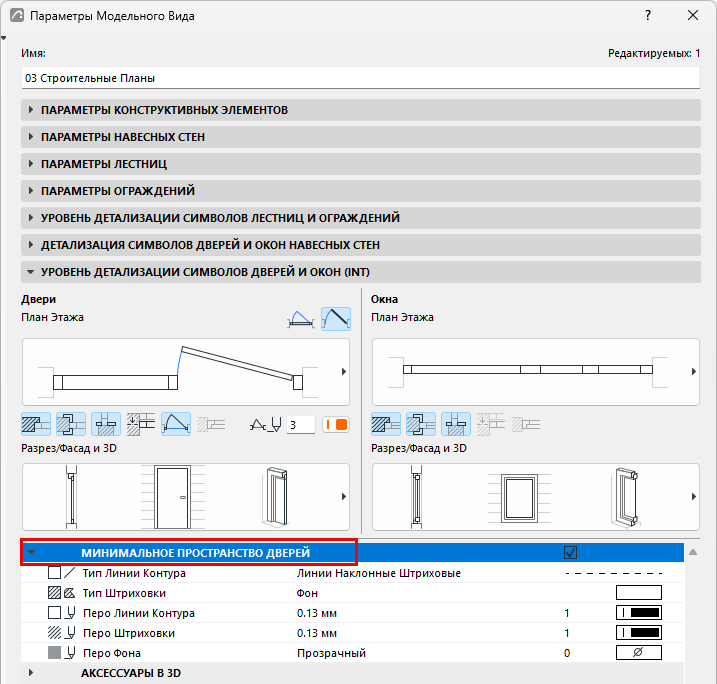Close the Параметры Модельного Вида dialog

point(693,16)
